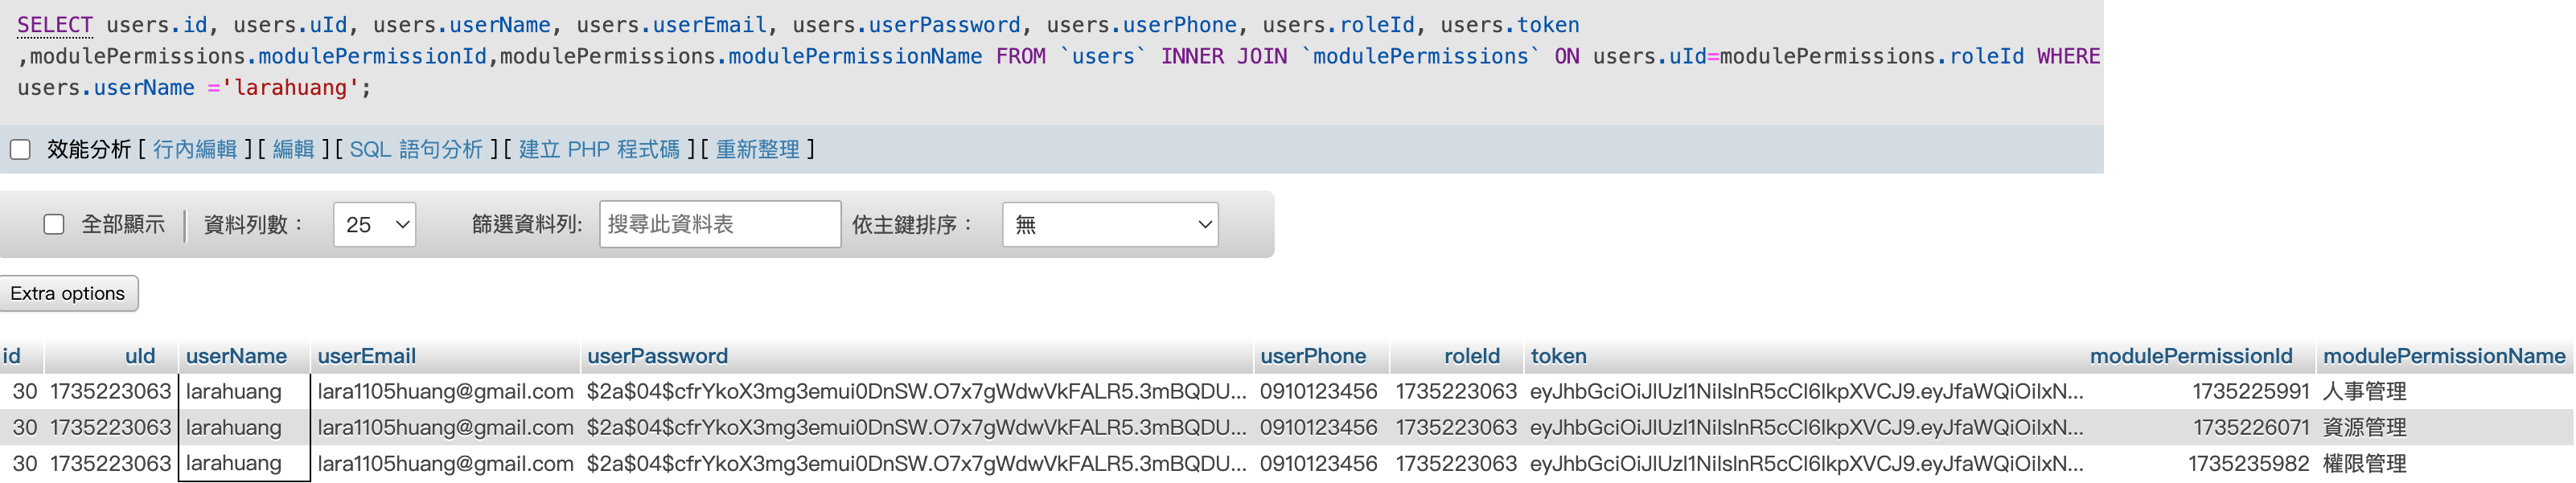Toggle the 效能分析 checkbox
Screen dimensions: 2576x483
point(20,150)
